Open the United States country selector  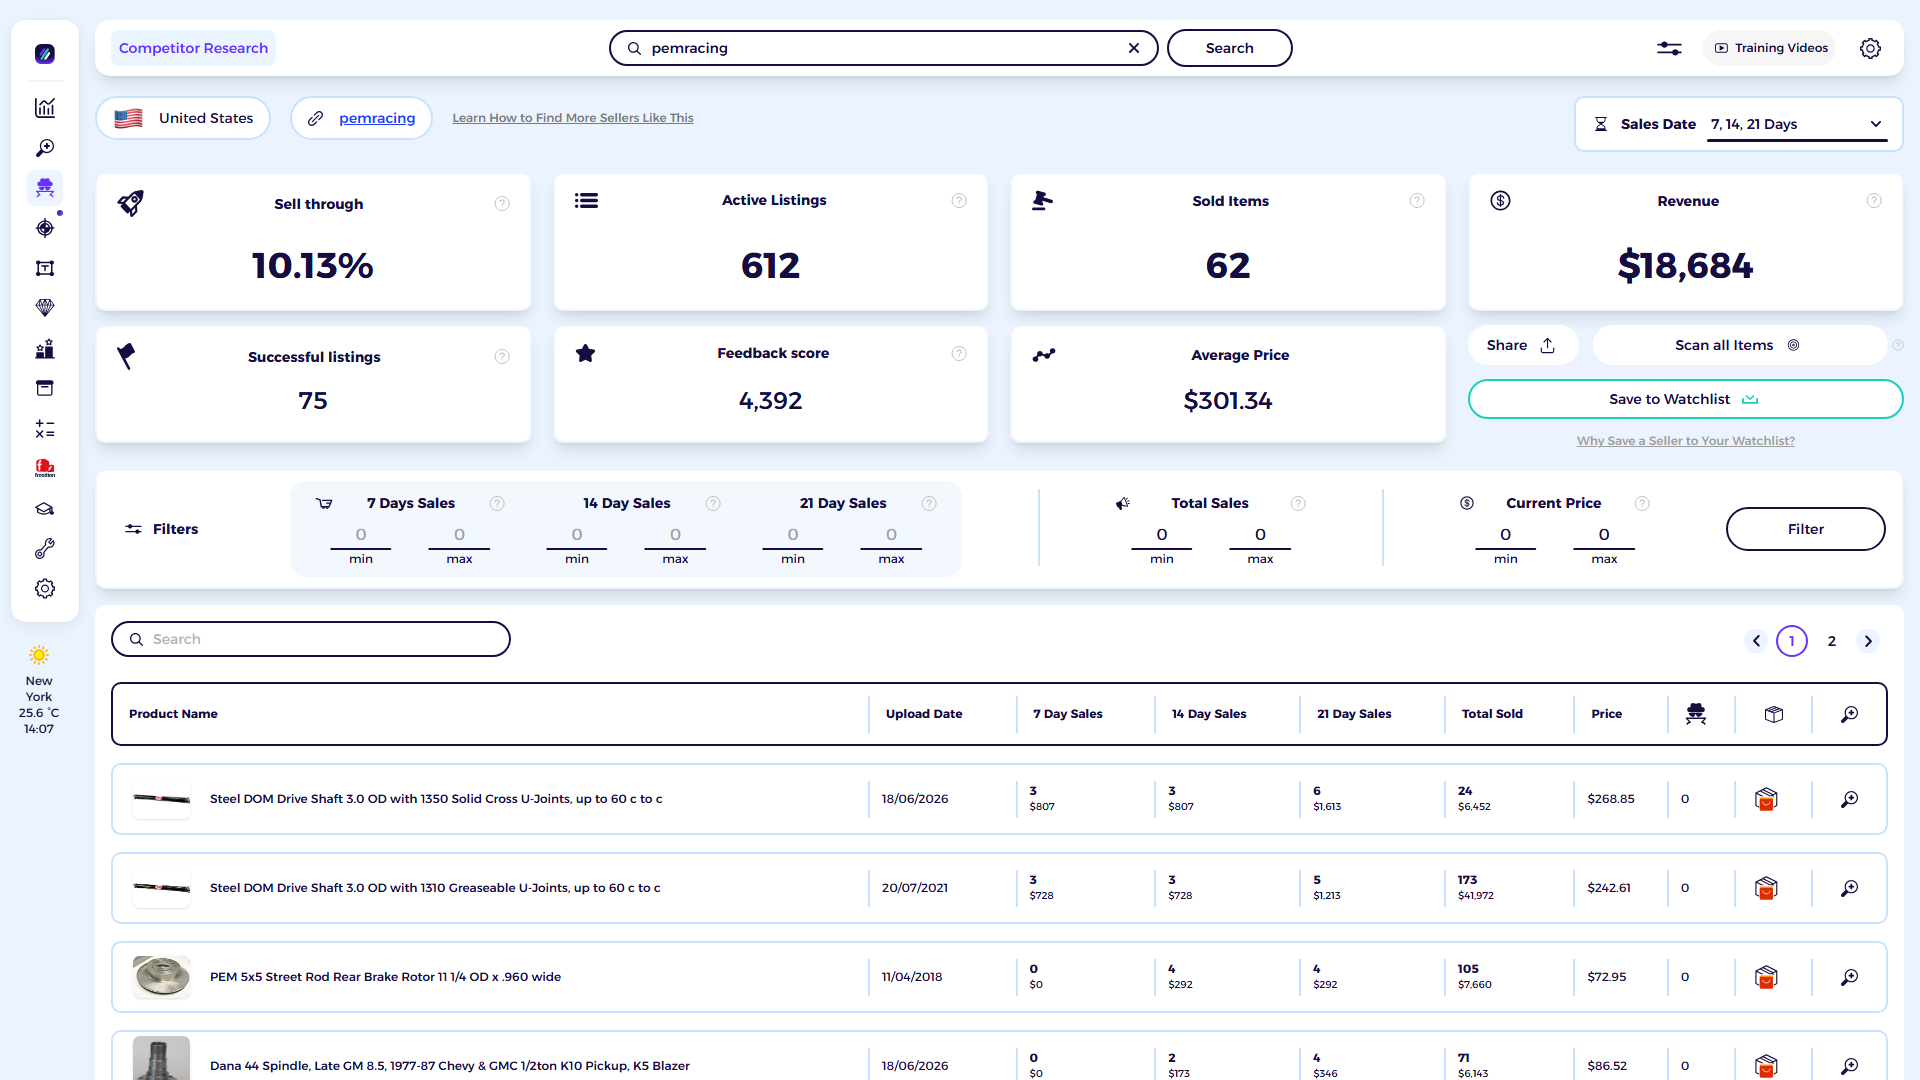pyautogui.click(x=183, y=118)
